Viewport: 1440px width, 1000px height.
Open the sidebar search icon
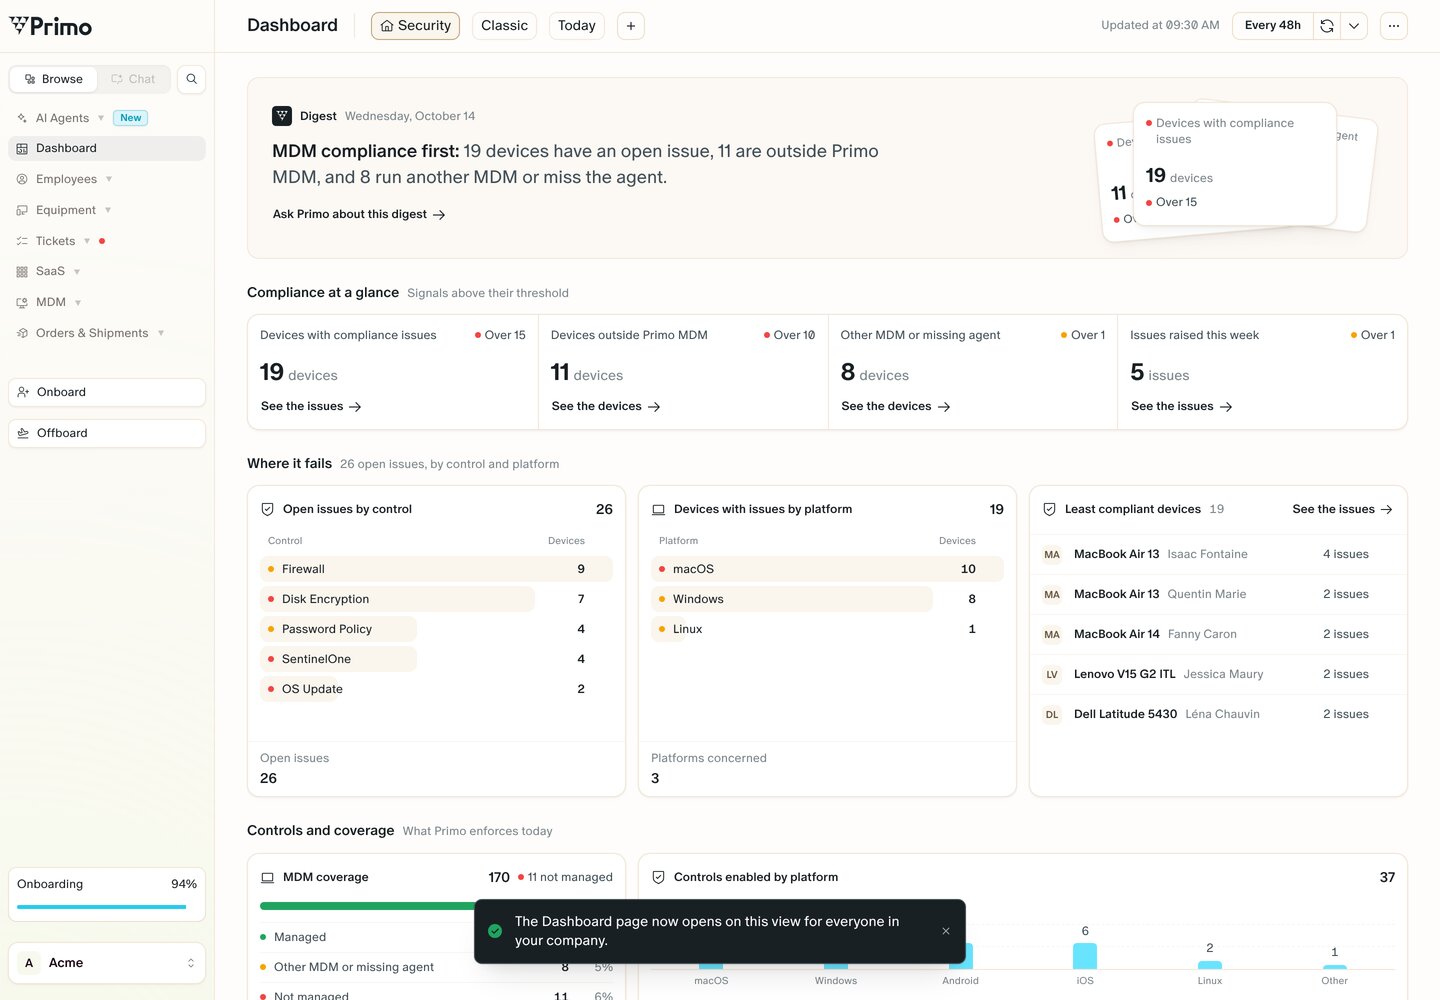pos(191,79)
